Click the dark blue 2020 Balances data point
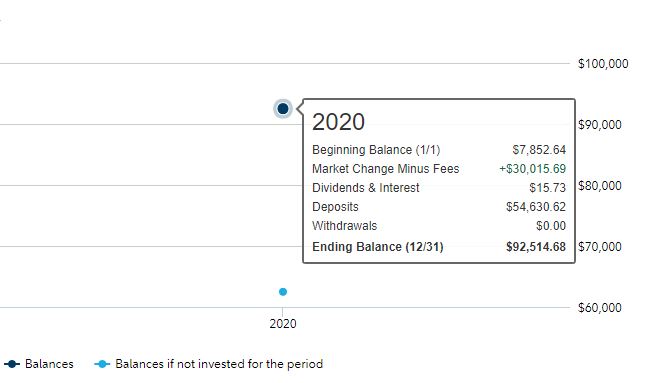Image resolution: width=654 pixels, height=383 pixels. [283, 109]
